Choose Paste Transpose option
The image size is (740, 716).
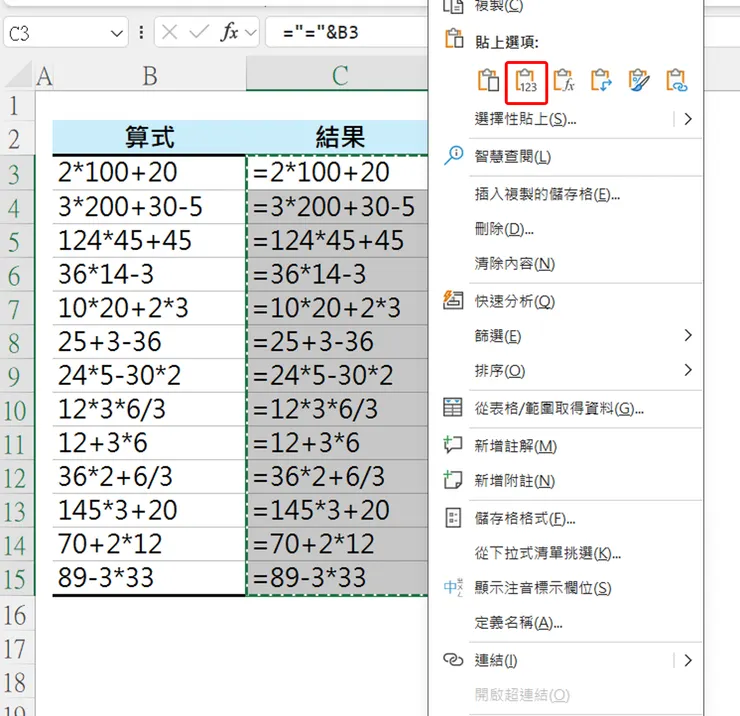(601, 80)
